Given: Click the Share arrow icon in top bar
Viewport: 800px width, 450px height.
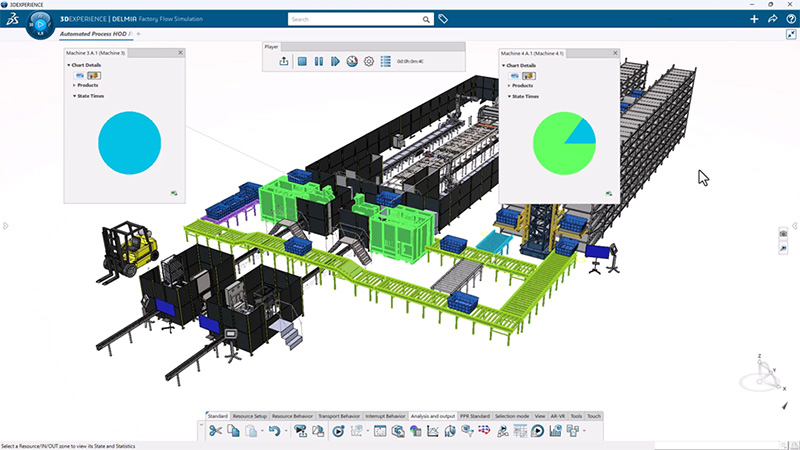Looking at the screenshot, I should (x=772, y=19).
